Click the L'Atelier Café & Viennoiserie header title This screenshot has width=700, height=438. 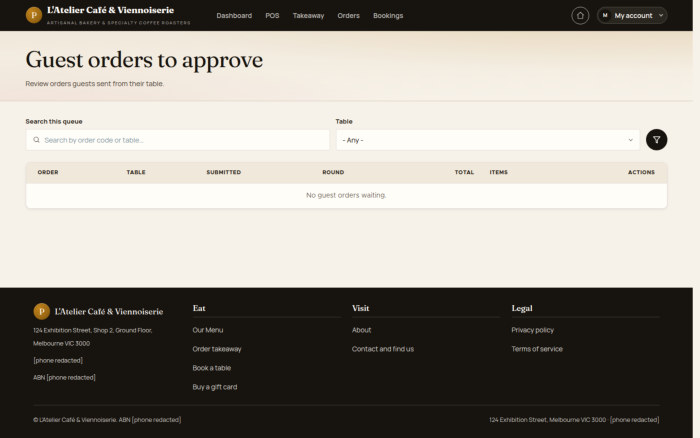(110, 10)
